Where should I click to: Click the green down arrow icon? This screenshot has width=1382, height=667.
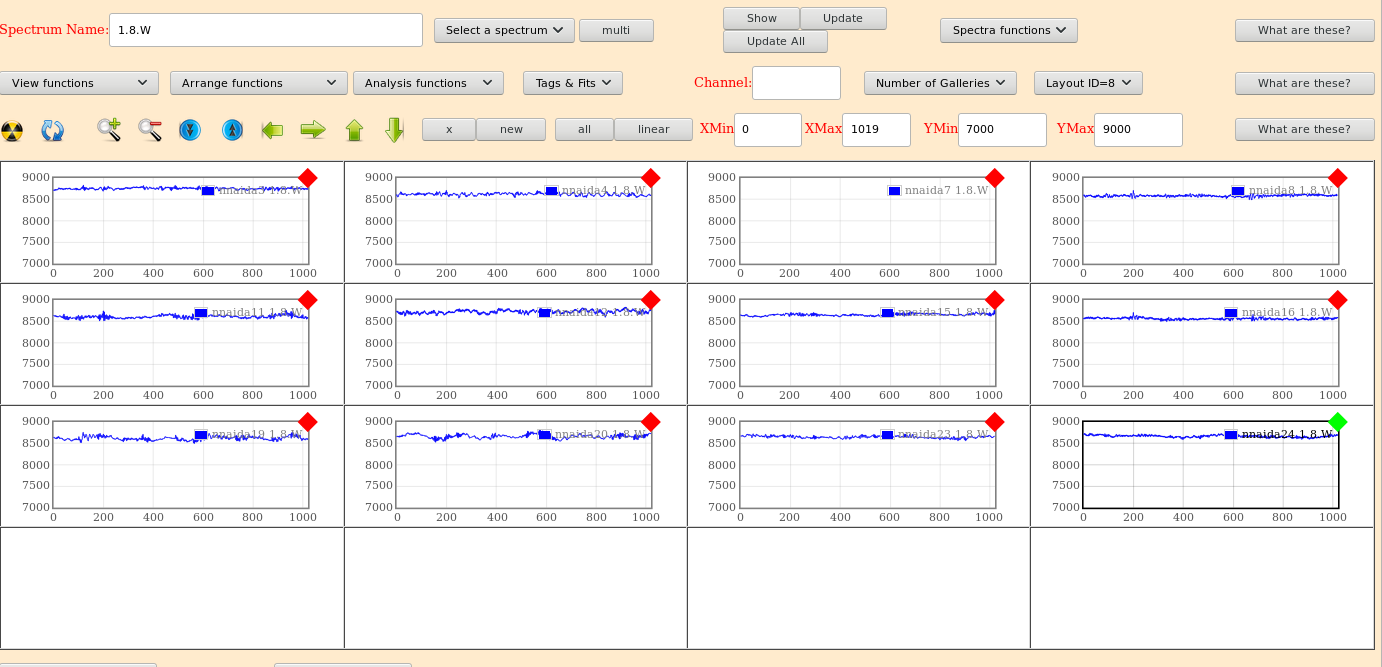point(394,129)
